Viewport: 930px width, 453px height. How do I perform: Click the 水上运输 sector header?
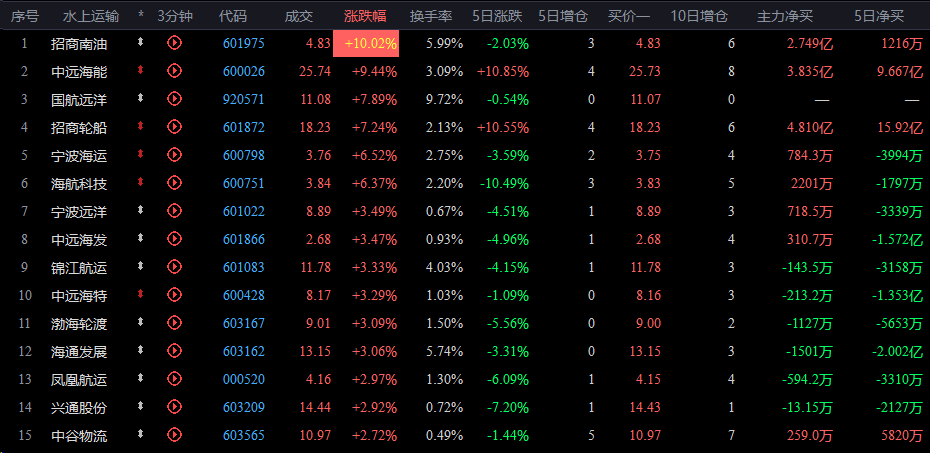tap(90, 16)
